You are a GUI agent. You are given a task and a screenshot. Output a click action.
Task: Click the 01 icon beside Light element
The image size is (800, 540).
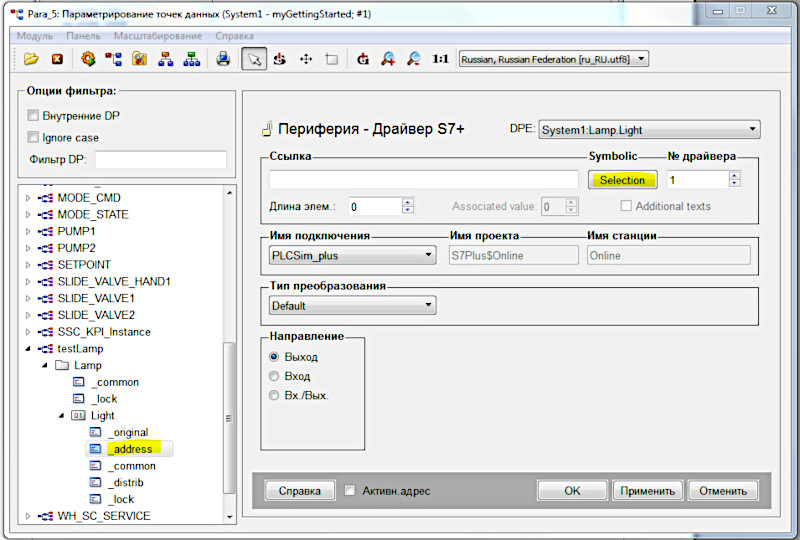point(78,415)
